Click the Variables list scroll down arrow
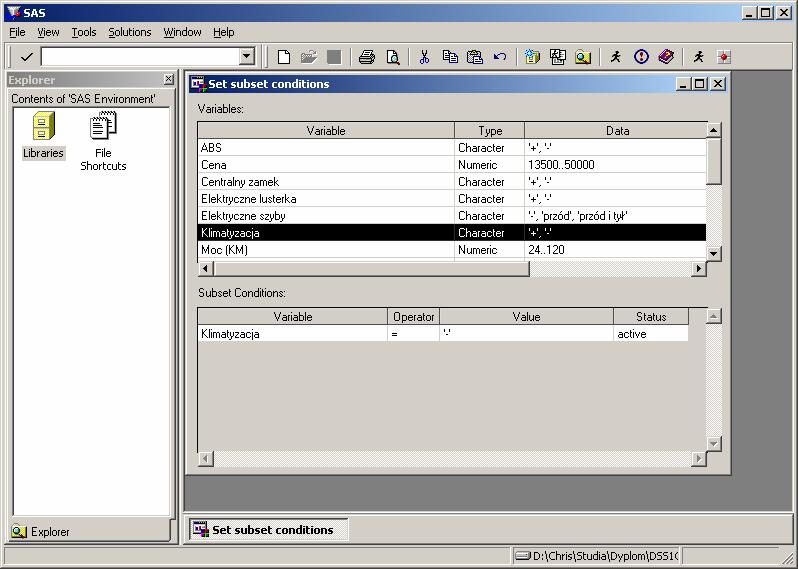798x569 pixels. pos(714,253)
